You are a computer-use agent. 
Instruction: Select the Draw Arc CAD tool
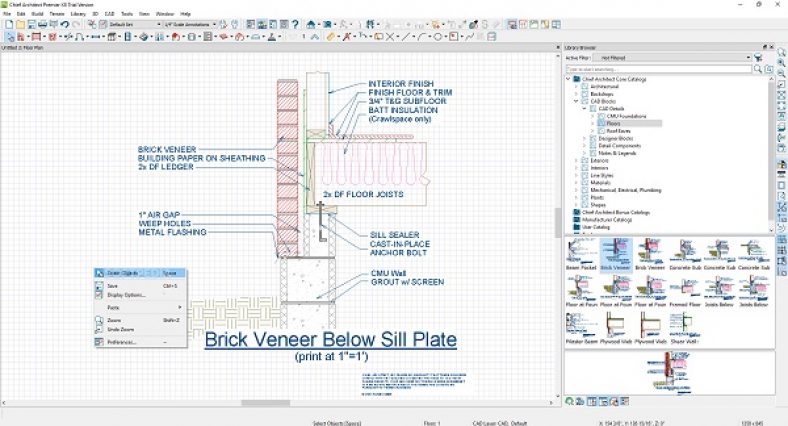(x=421, y=37)
